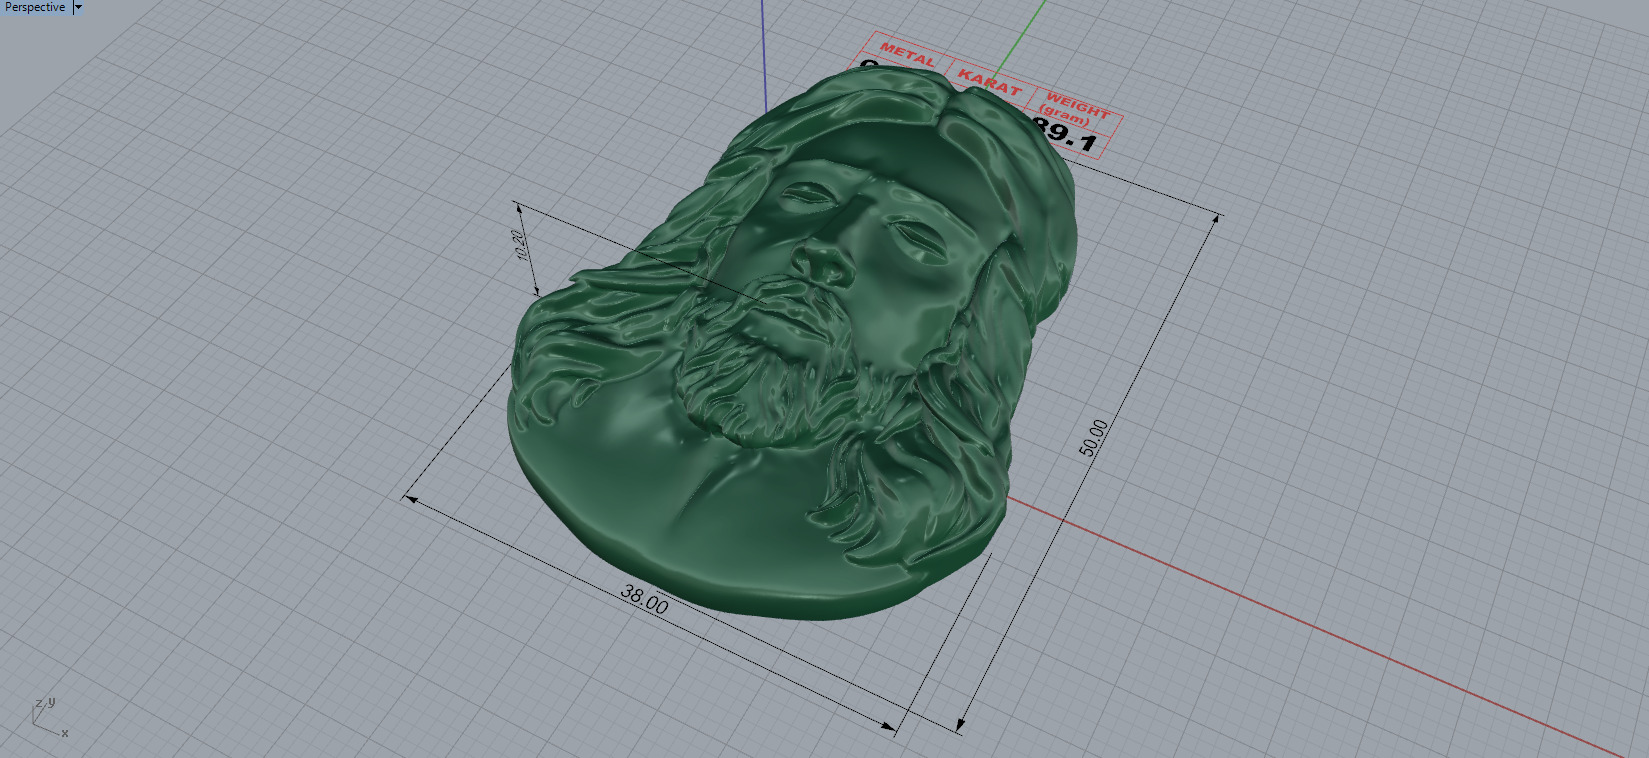The width and height of the screenshot is (1649, 758).
Task: Click the WEIGHT (gram) table header
Action: coord(1073,108)
